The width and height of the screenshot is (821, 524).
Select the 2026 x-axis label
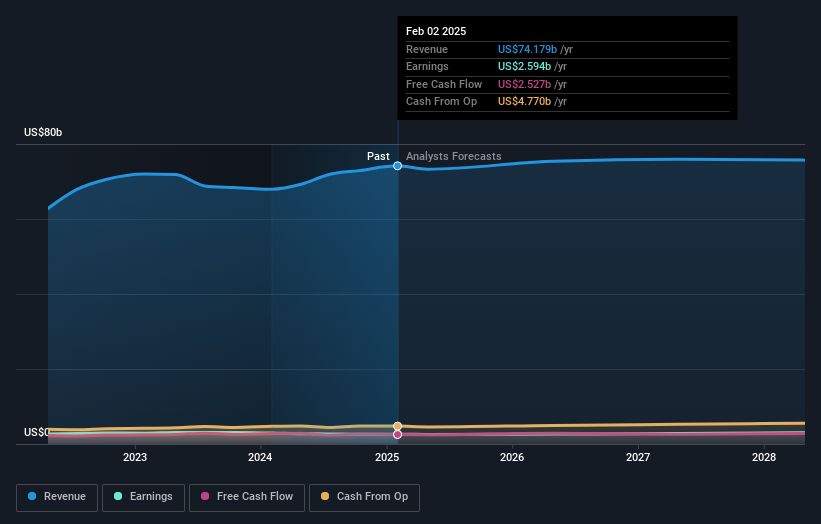(512, 457)
